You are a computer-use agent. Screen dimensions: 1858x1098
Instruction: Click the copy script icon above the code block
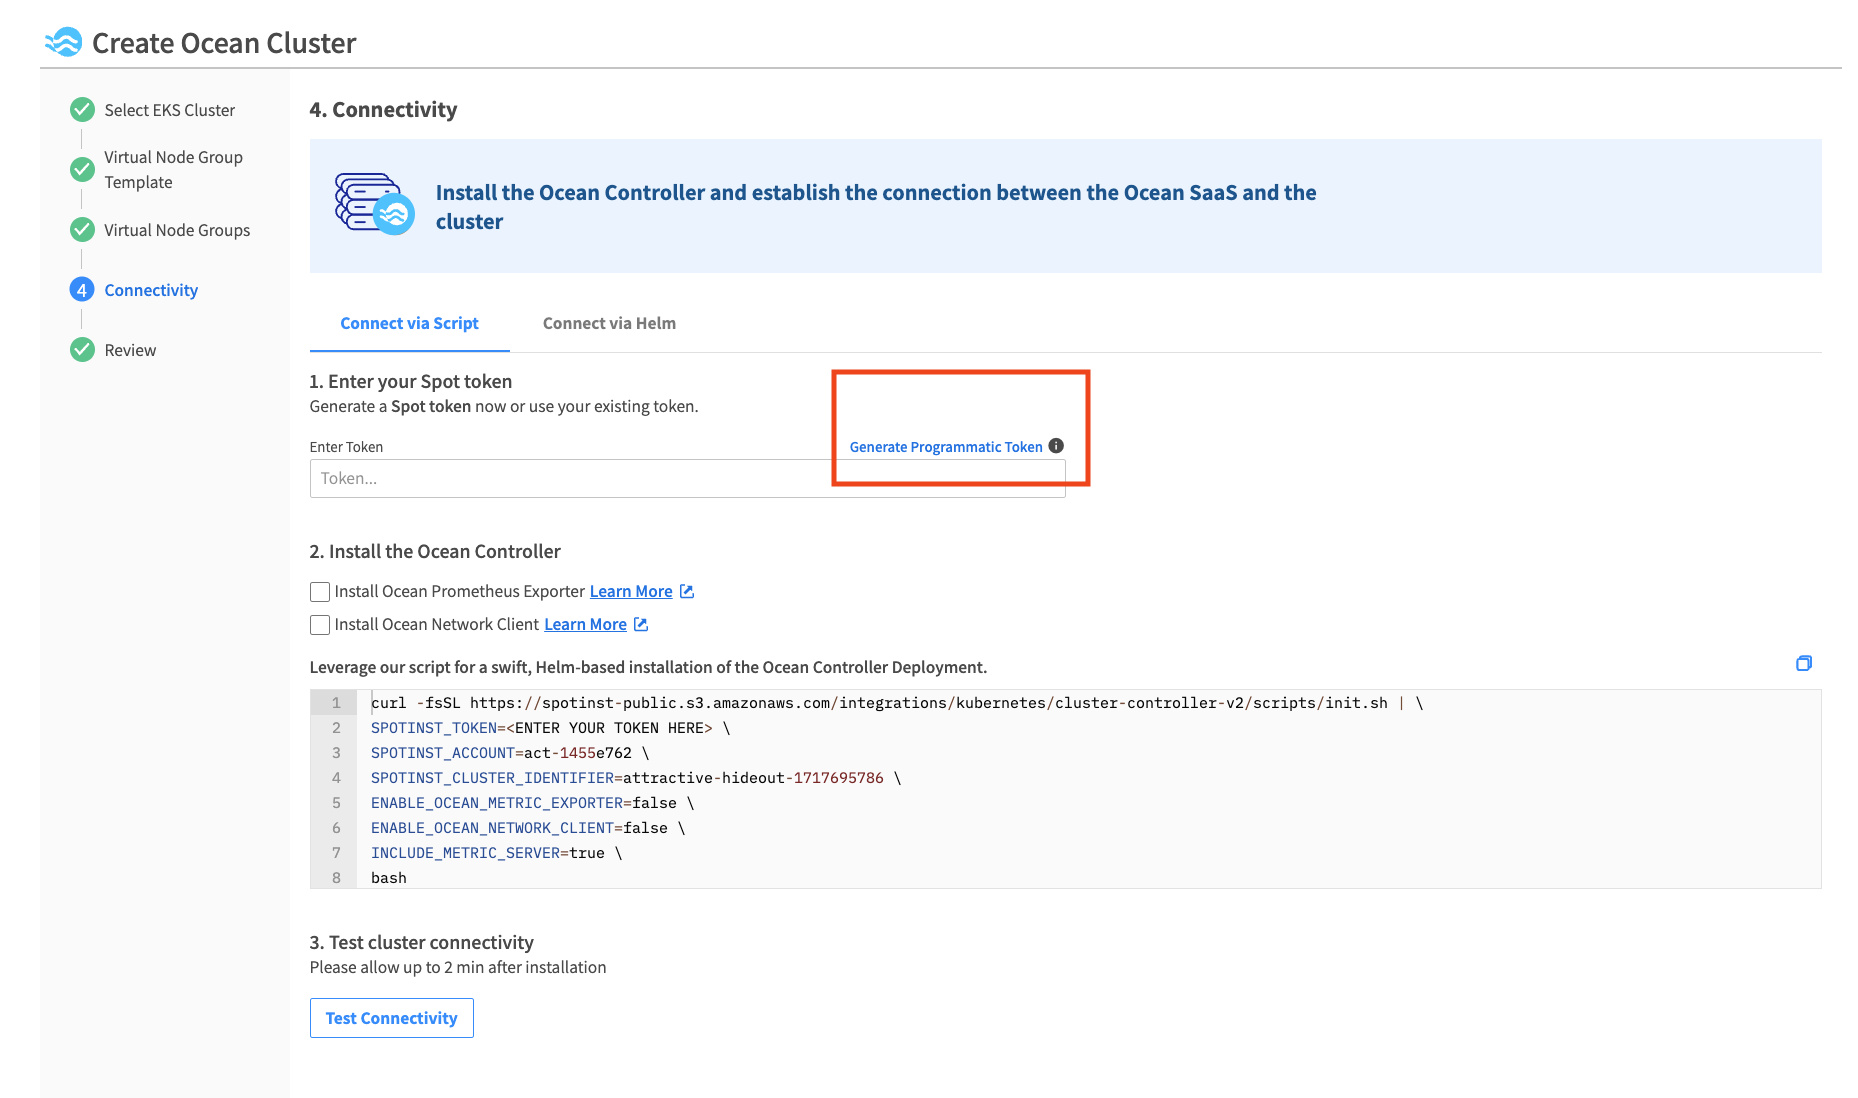pyautogui.click(x=1803, y=663)
